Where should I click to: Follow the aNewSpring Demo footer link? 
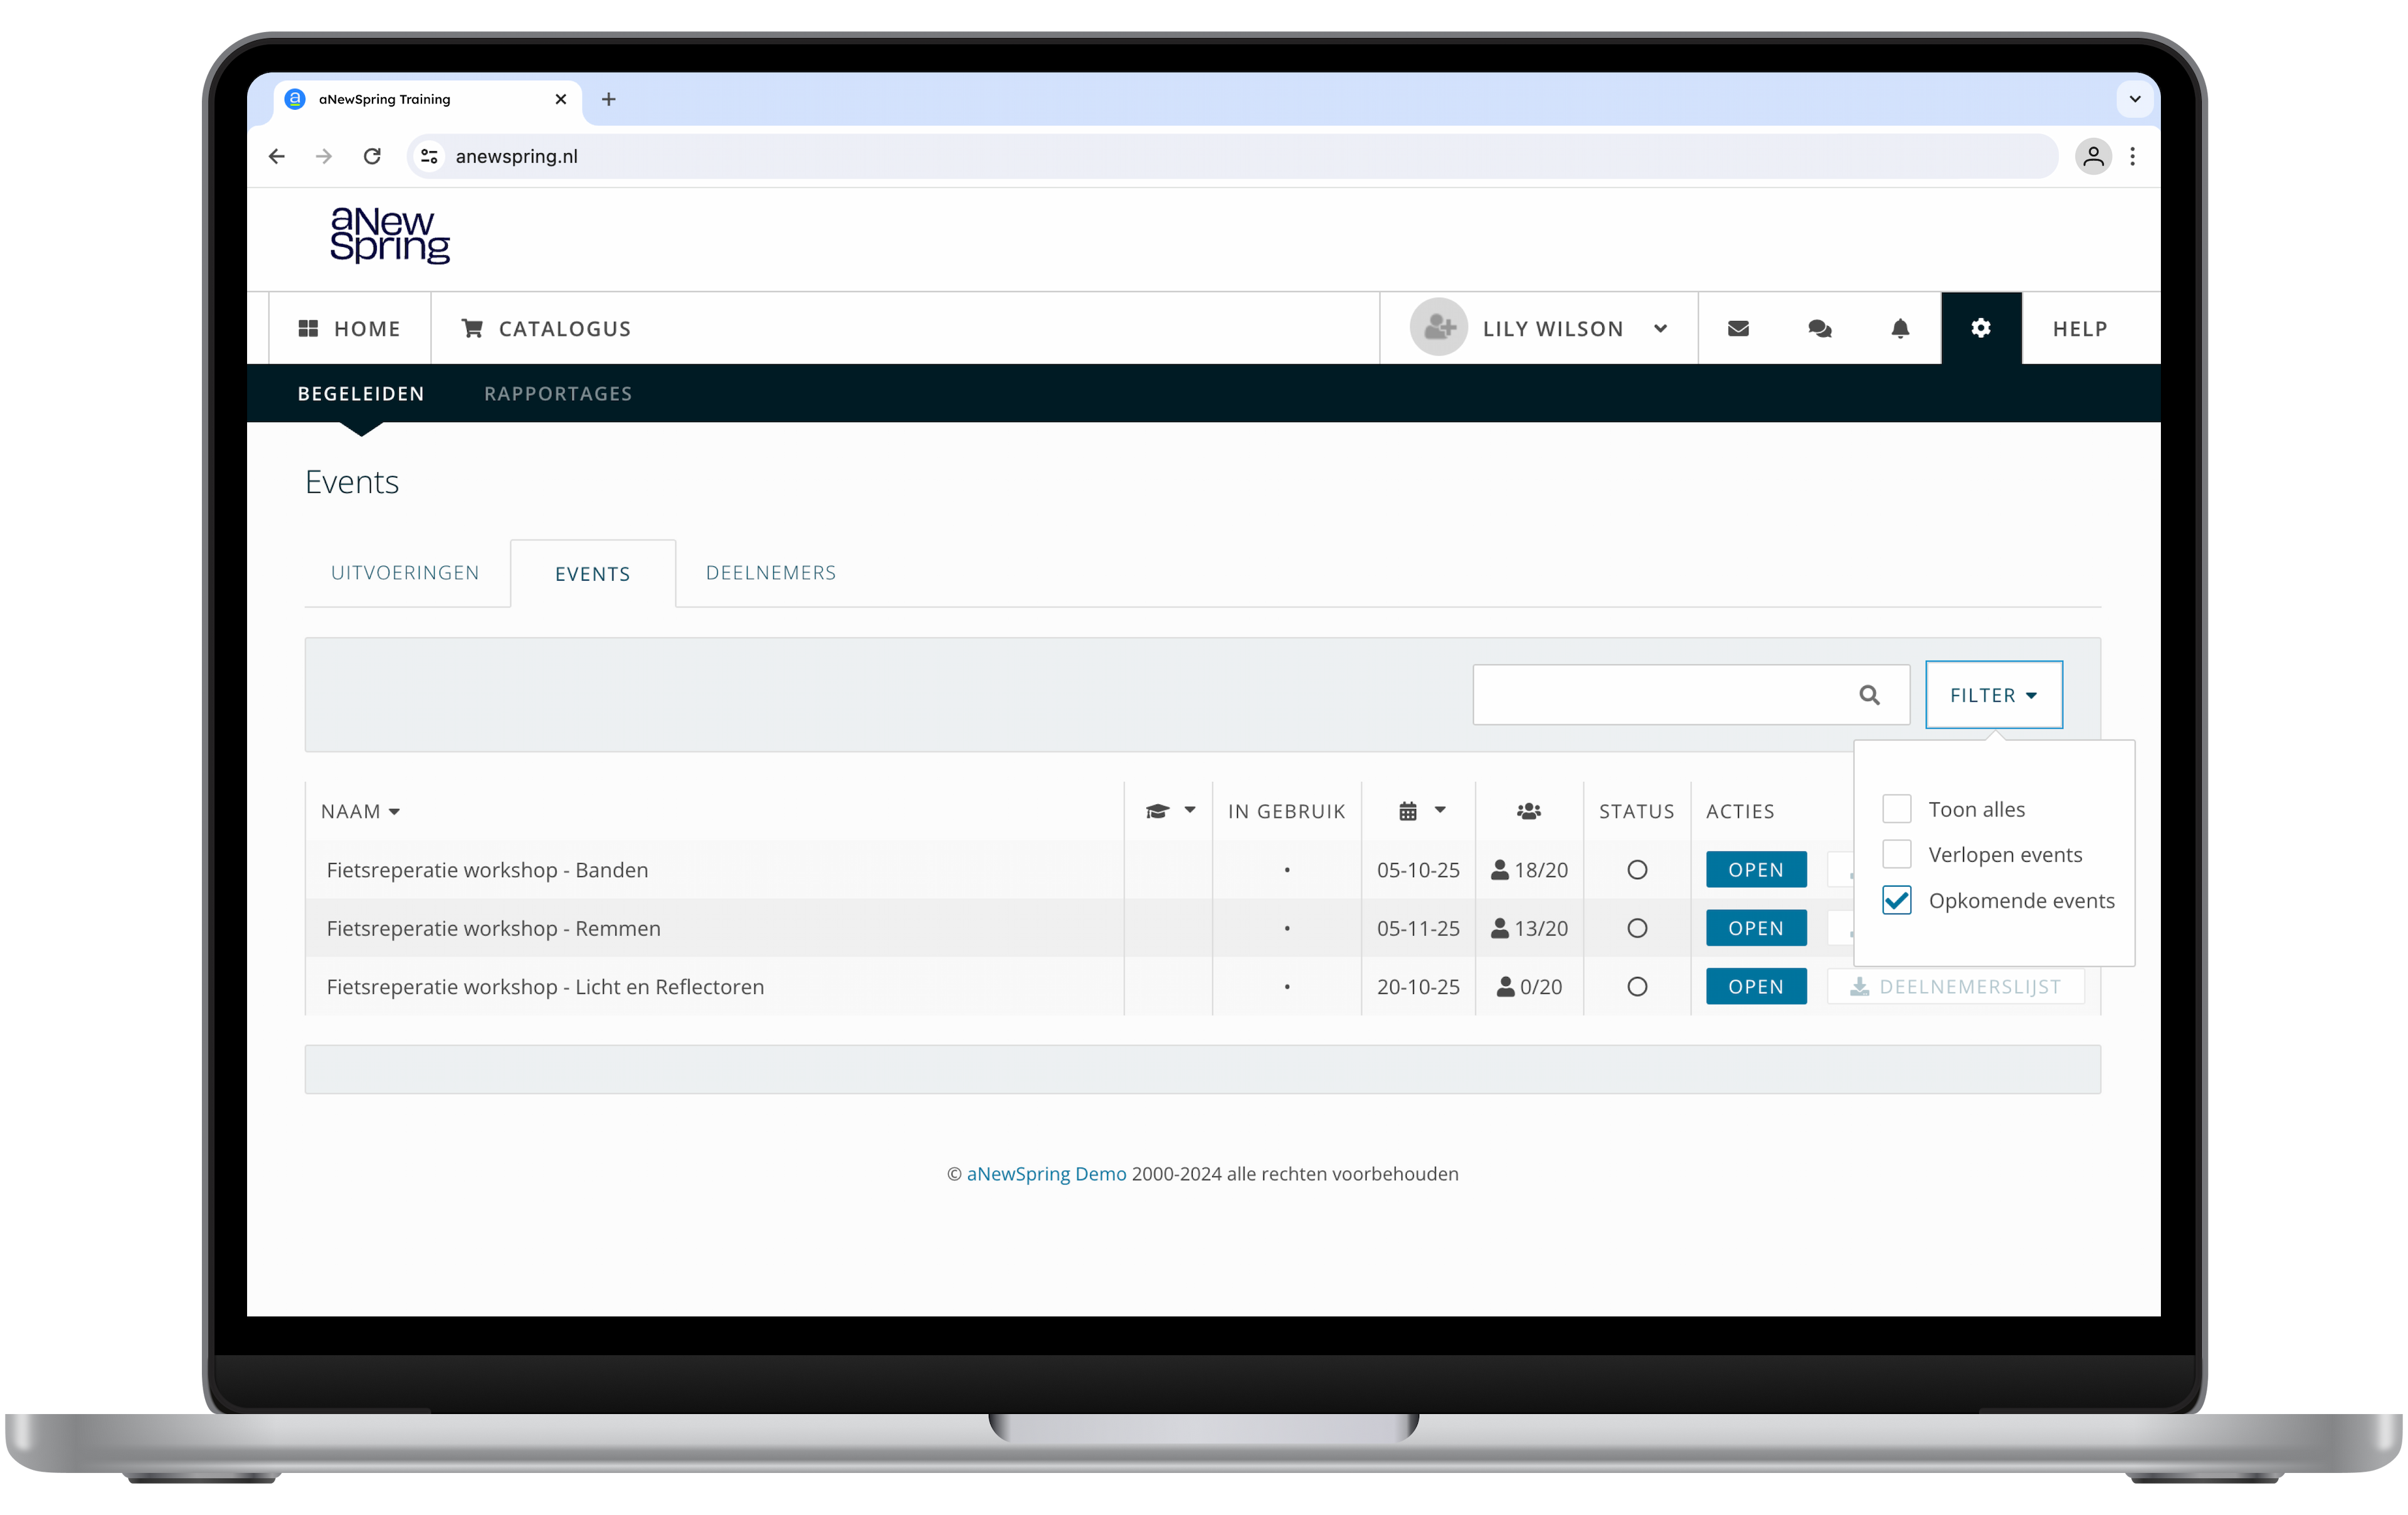tap(1046, 1174)
